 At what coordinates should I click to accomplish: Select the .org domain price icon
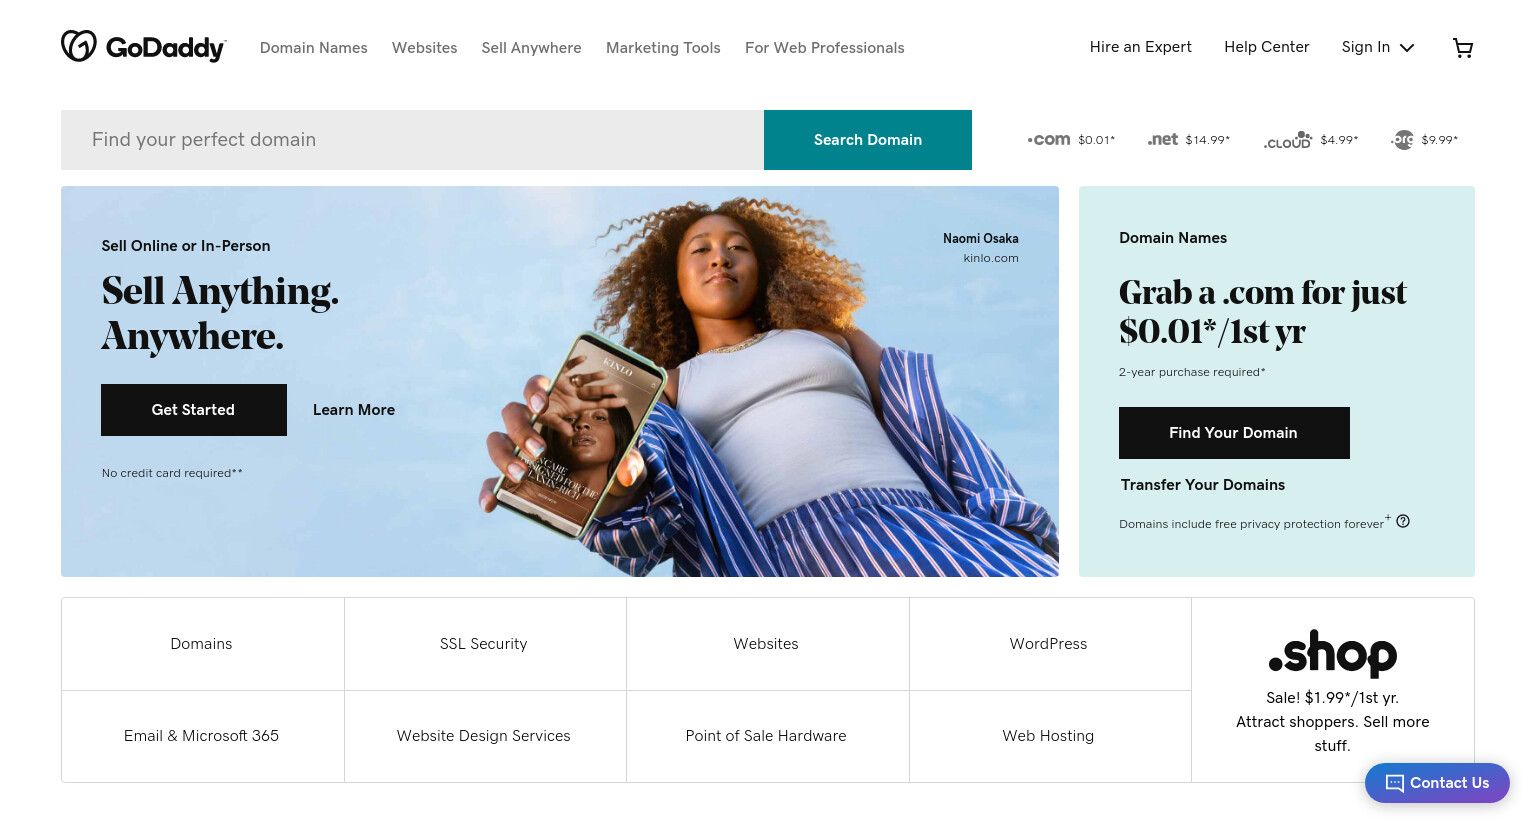(1403, 140)
